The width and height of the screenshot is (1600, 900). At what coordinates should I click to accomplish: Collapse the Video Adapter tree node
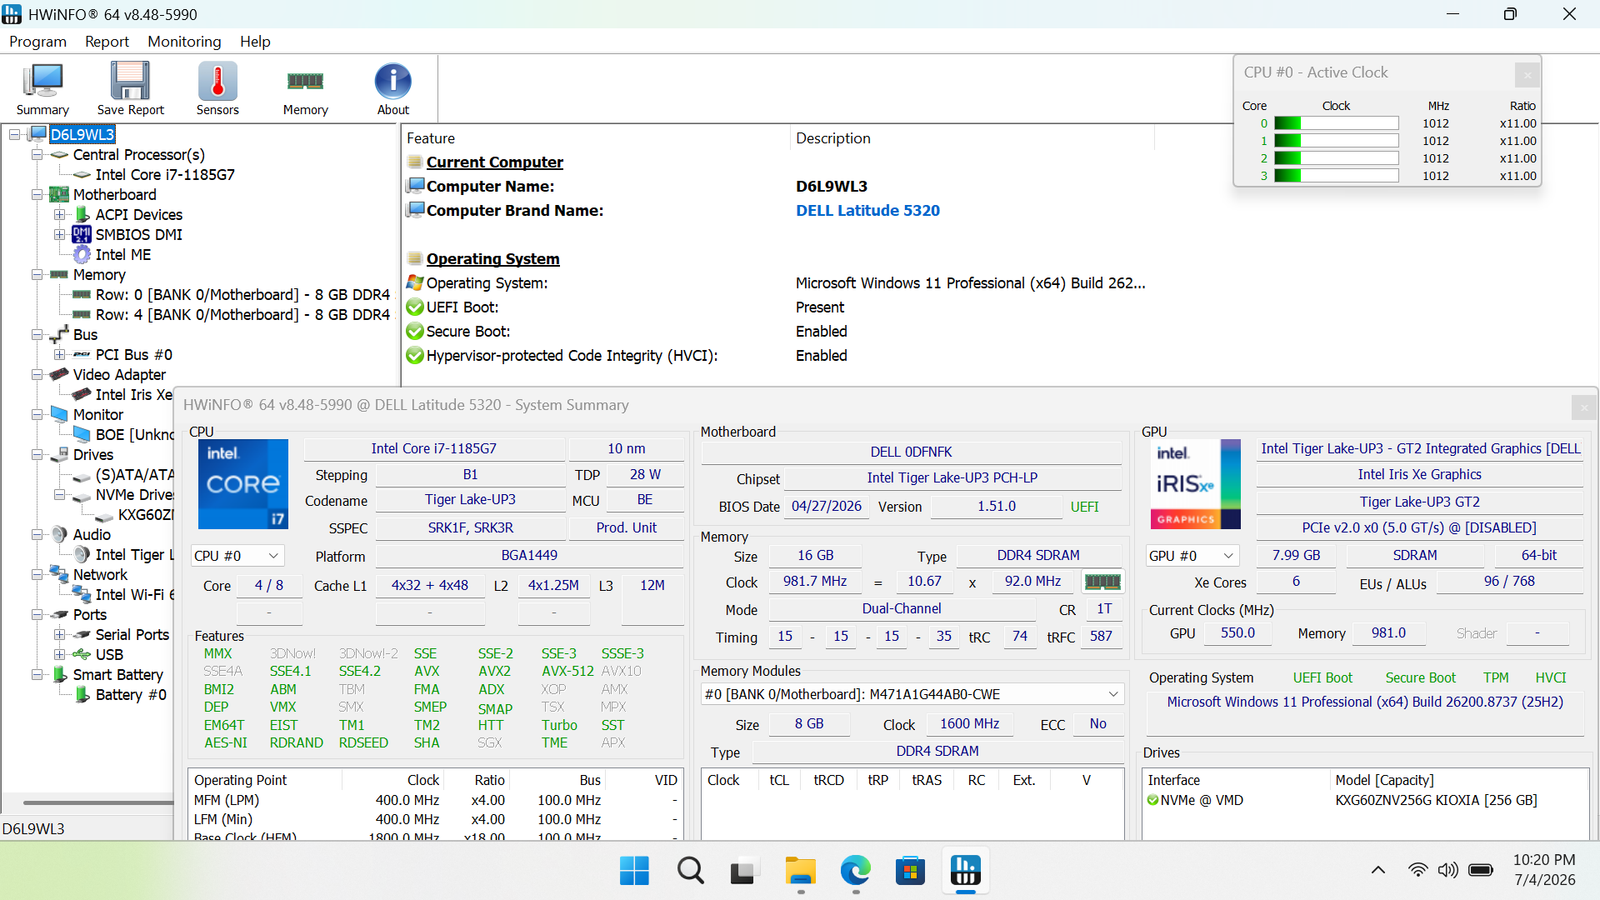(37, 375)
